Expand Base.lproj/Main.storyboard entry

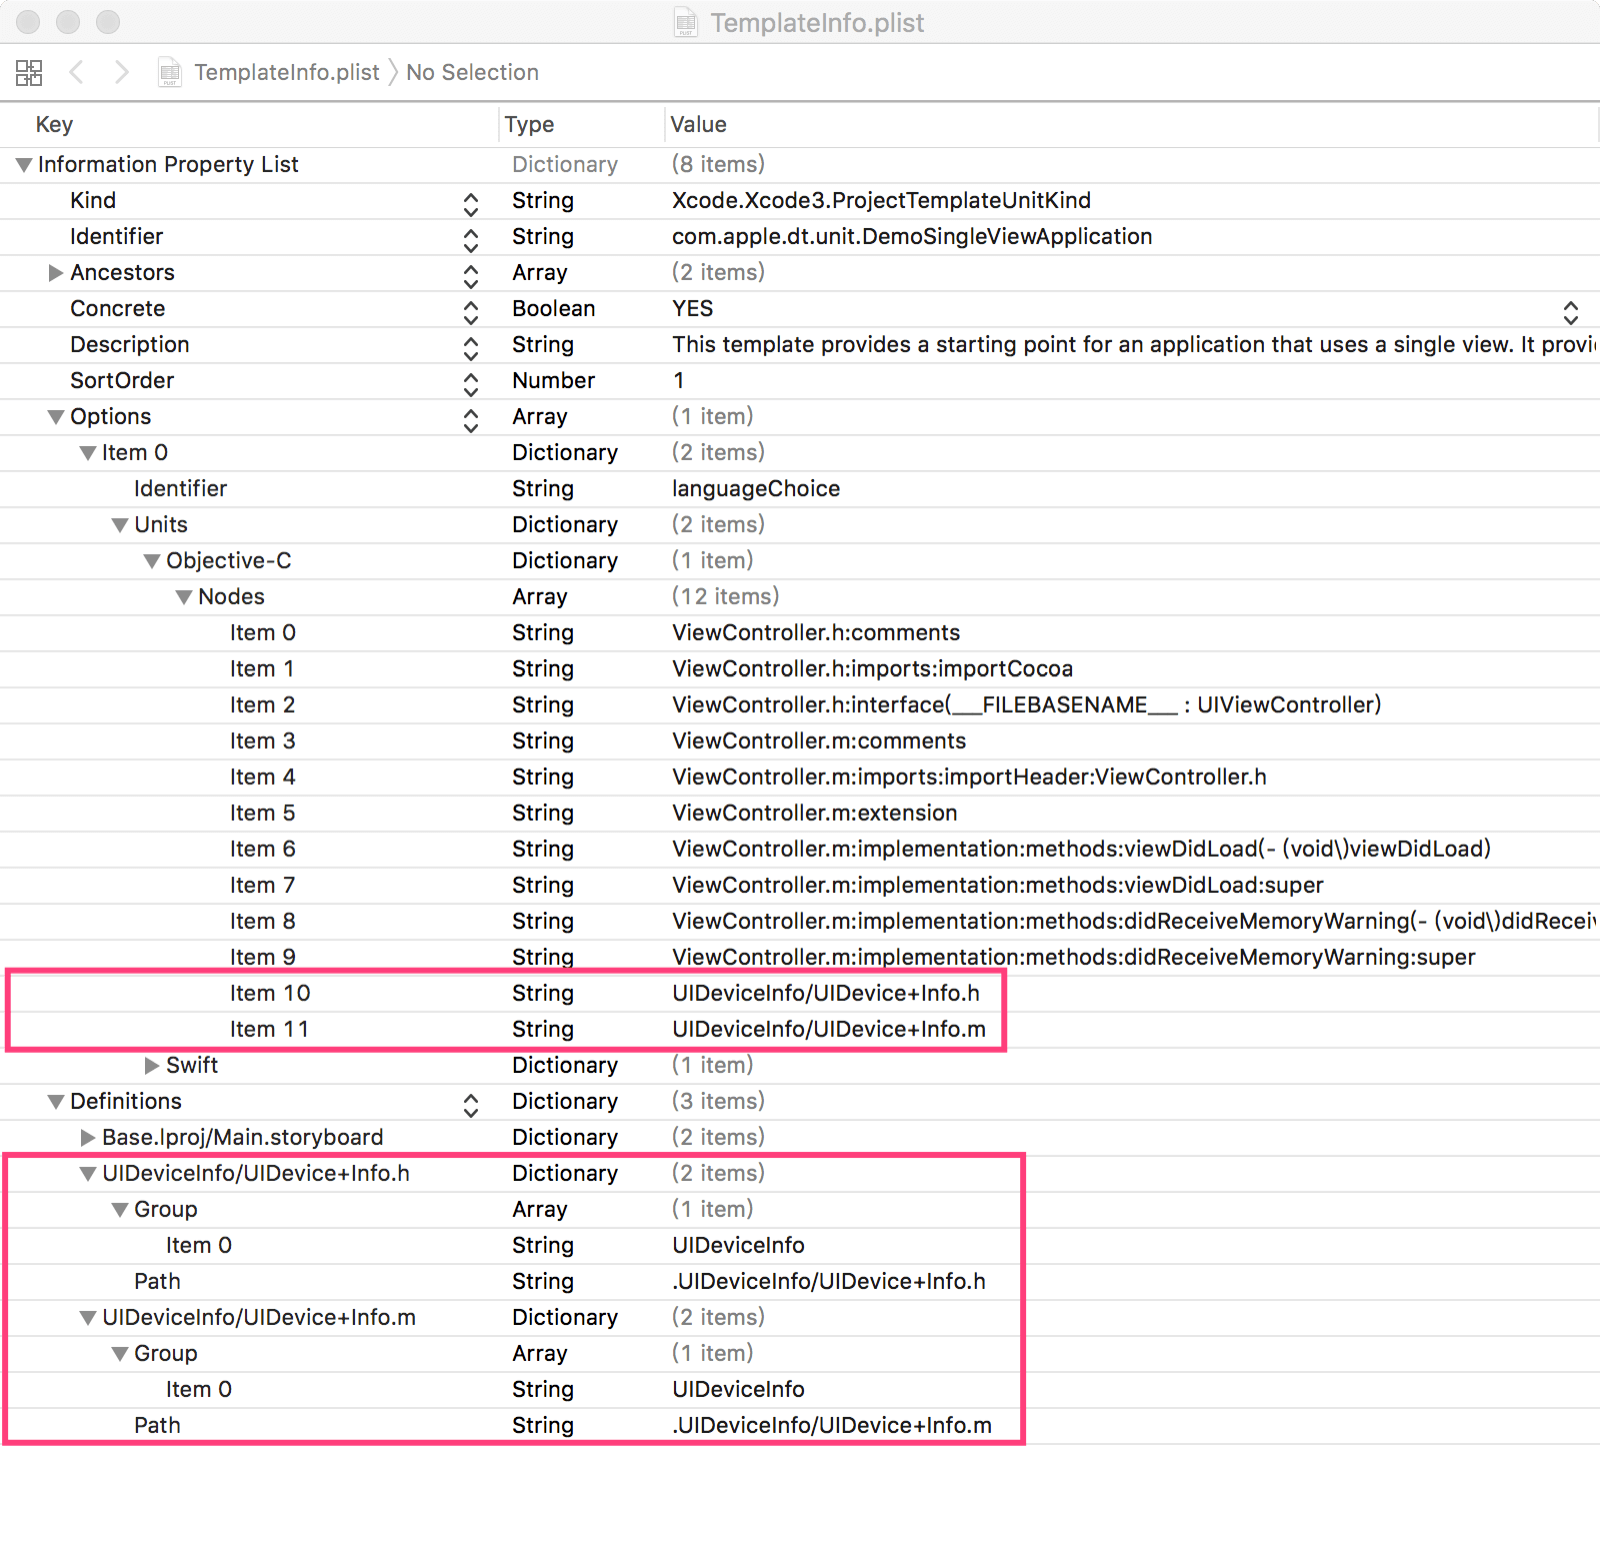coord(88,1138)
